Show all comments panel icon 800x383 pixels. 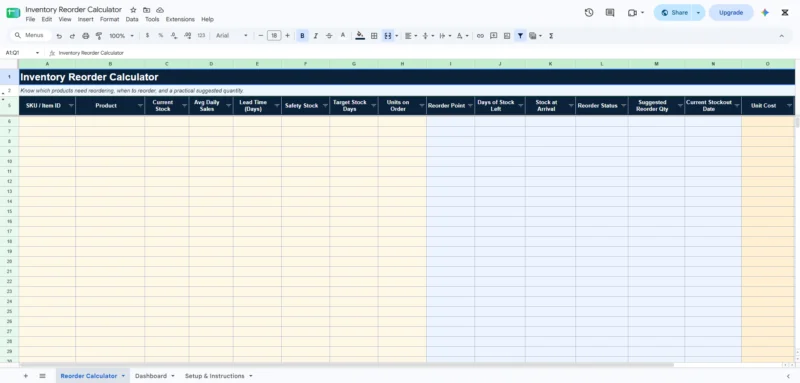[x=610, y=13]
